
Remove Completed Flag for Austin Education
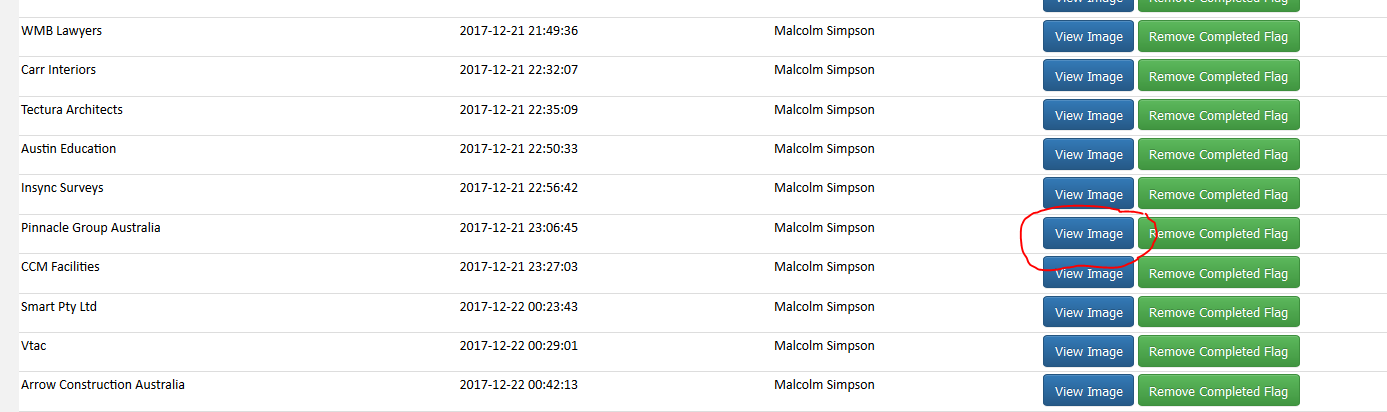(x=1218, y=155)
